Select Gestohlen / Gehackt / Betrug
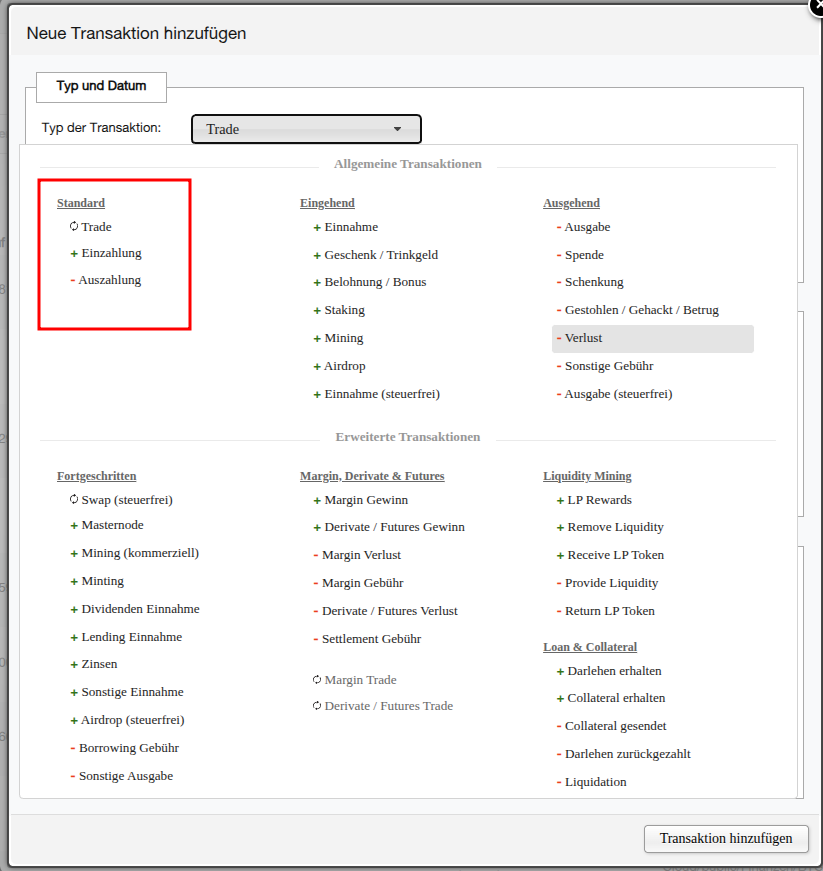The width and height of the screenshot is (823, 871). (x=641, y=310)
